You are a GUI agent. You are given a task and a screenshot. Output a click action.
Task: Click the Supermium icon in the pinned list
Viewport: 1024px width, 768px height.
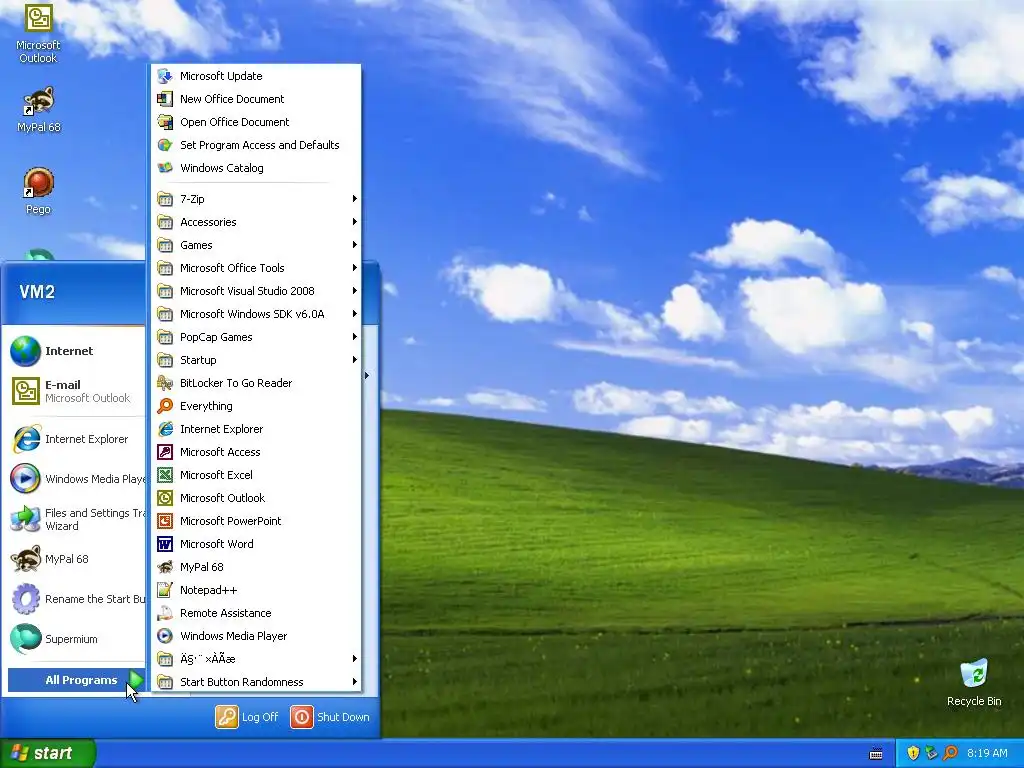[25, 639]
